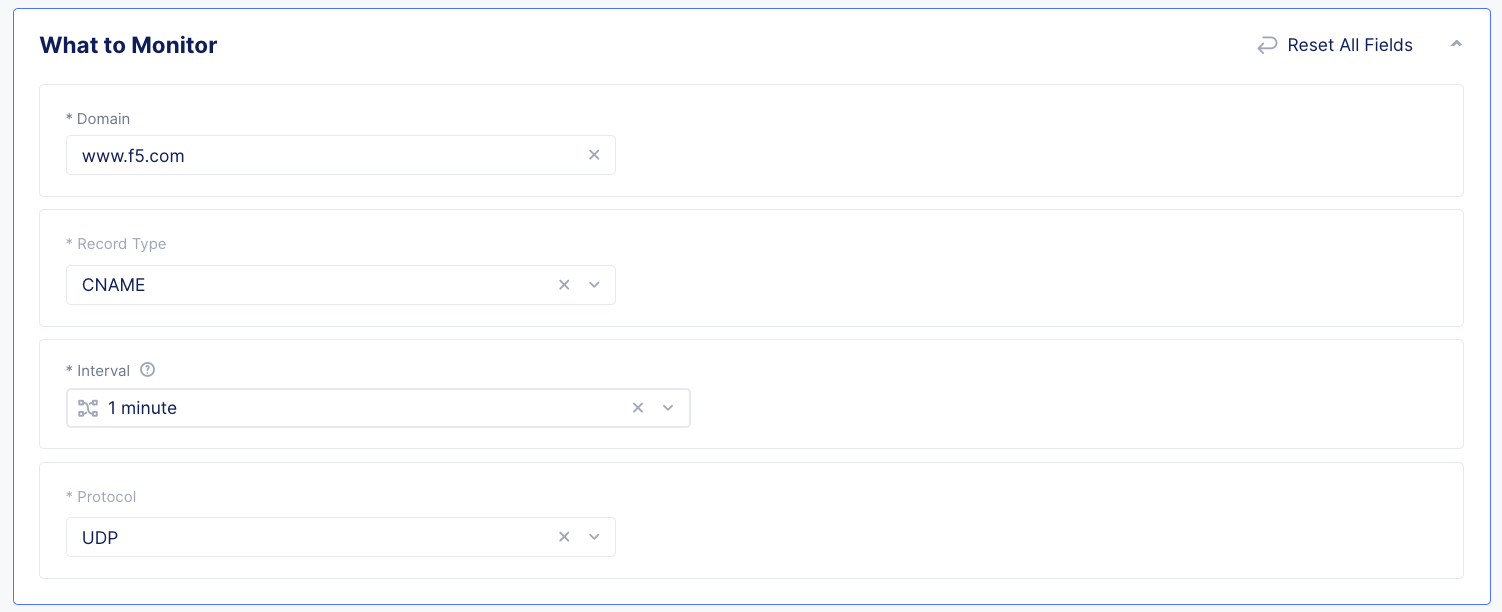This screenshot has width=1502, height=612.
Task: Clear the Domain field using its X icon
Action: [x=594, y=155]
